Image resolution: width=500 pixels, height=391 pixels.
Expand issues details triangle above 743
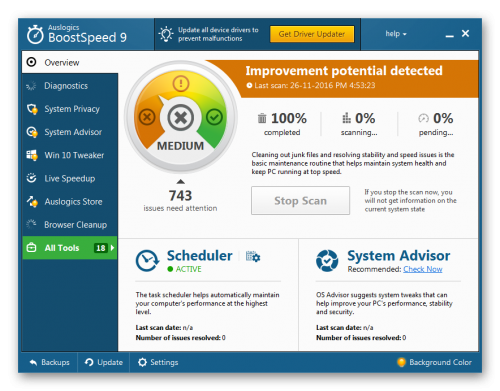(x=181, y=182)
